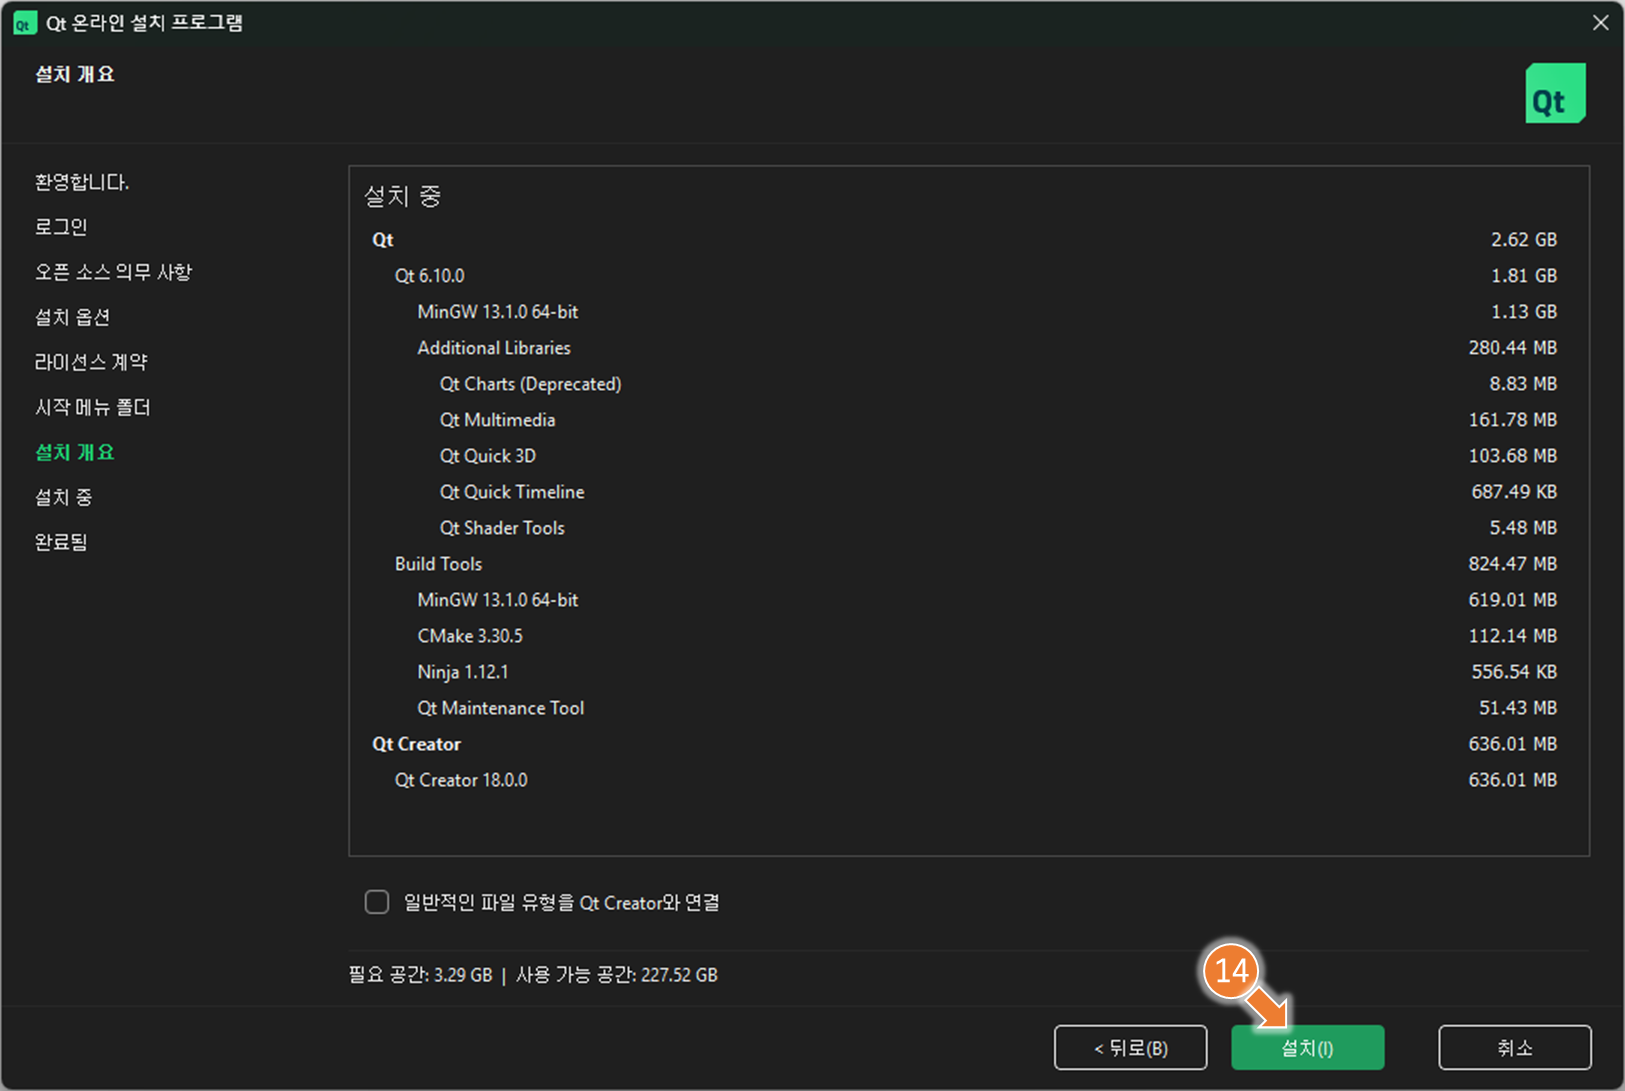Click the Qt 온라인 설치 프로그램 window title

point(145,23)
